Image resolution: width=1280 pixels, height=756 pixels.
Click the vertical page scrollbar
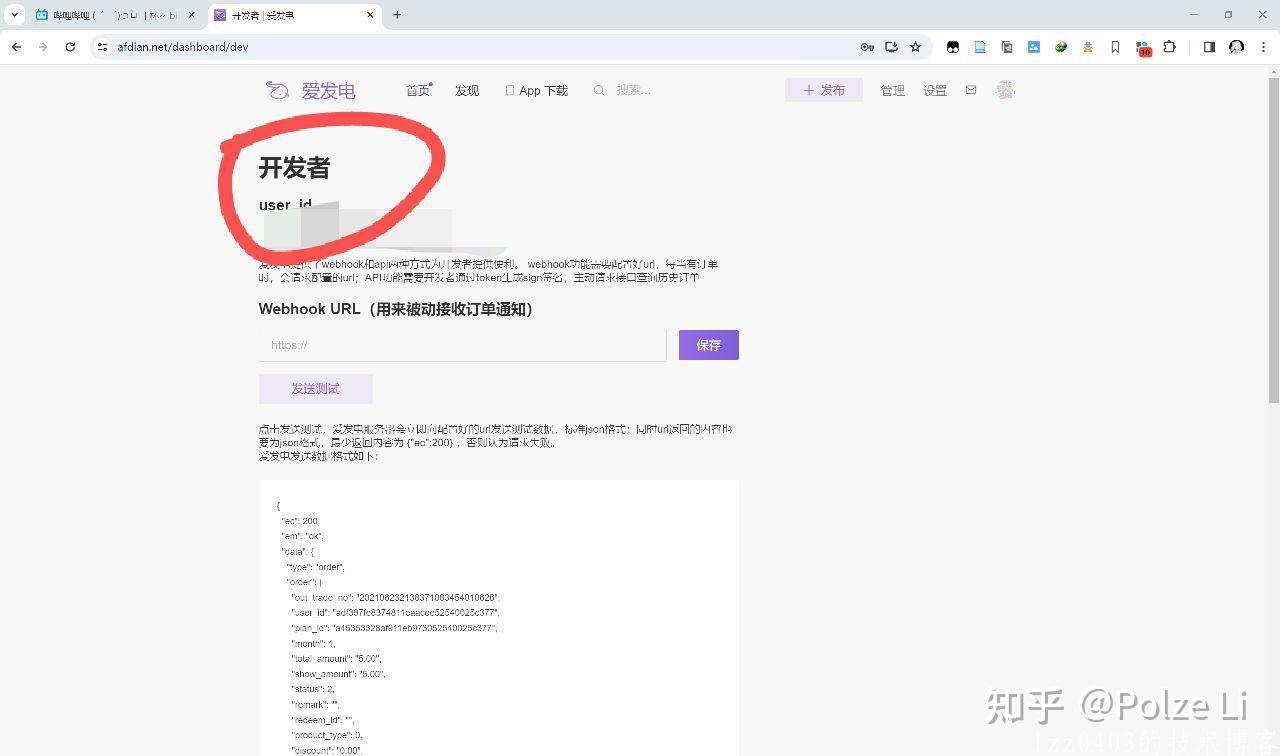pyautogui.click(x=1273, y=240)
